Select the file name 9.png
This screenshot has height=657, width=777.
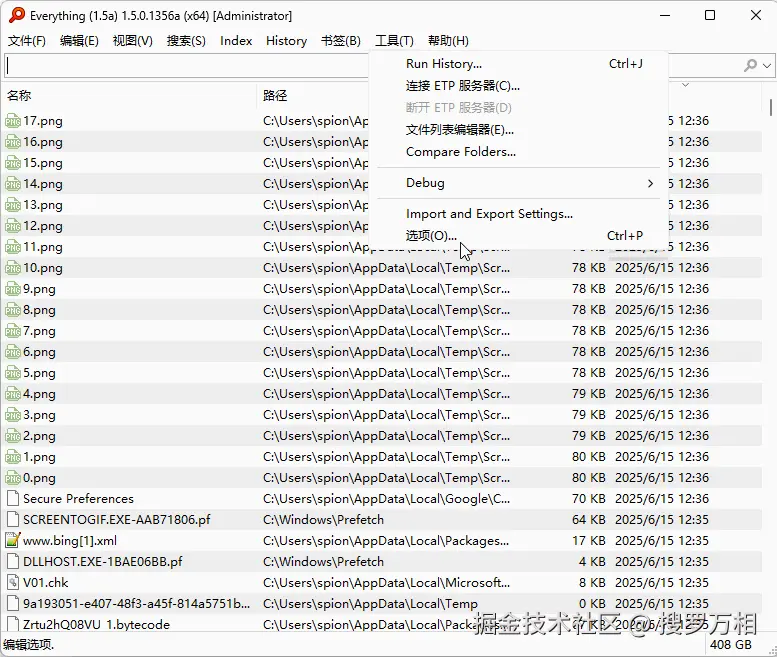pyautogui.click(x=39, y=289)
